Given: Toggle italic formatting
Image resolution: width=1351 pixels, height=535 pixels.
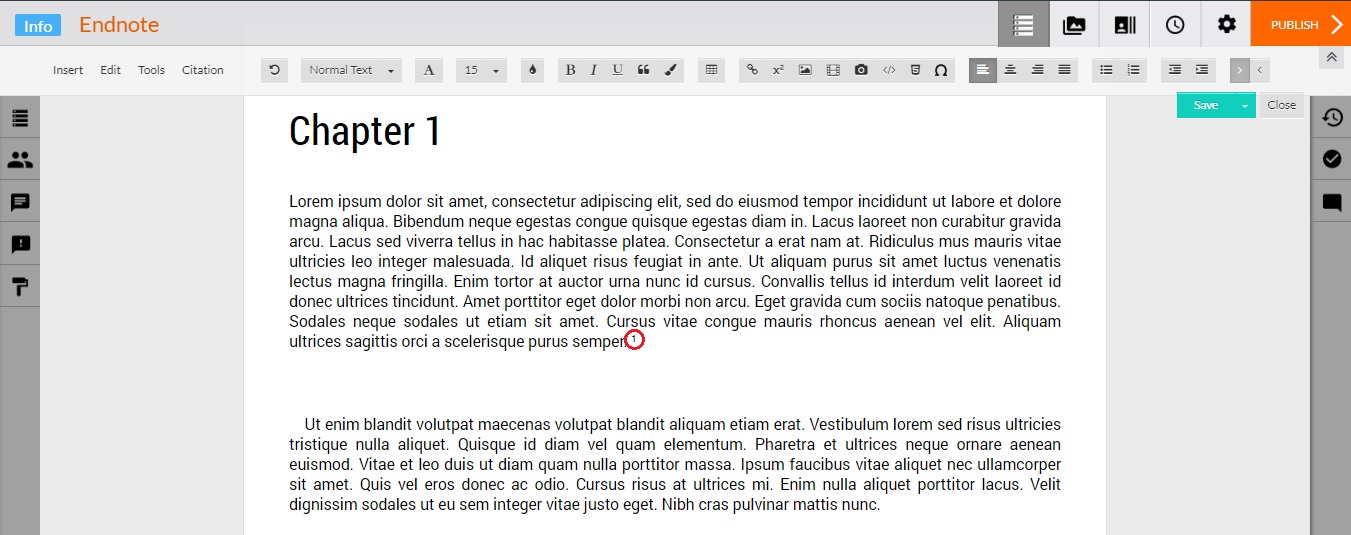Looking at the screenshot, I should click(x=594, y=70).
